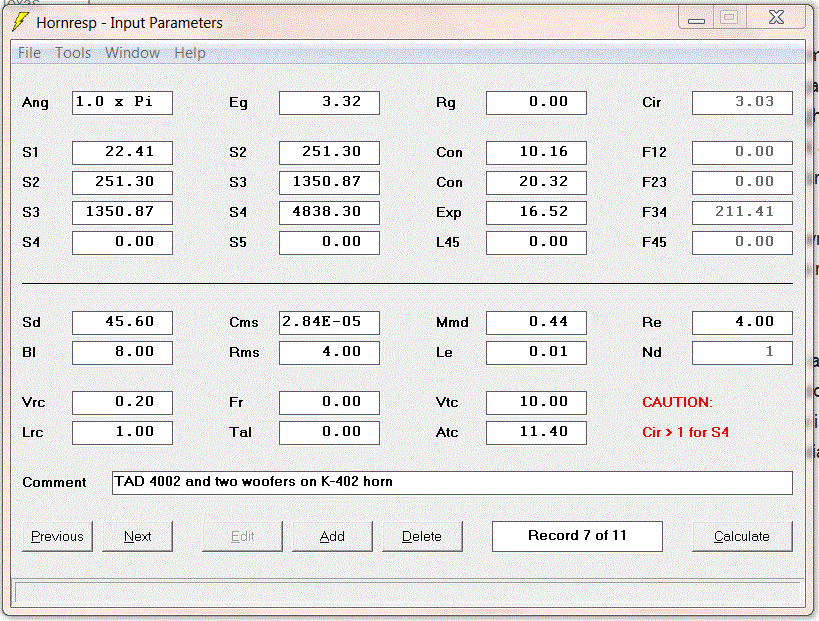819x621 pixels.
Task: Select the Sd field with 45.60
Action: pos(122,323)
